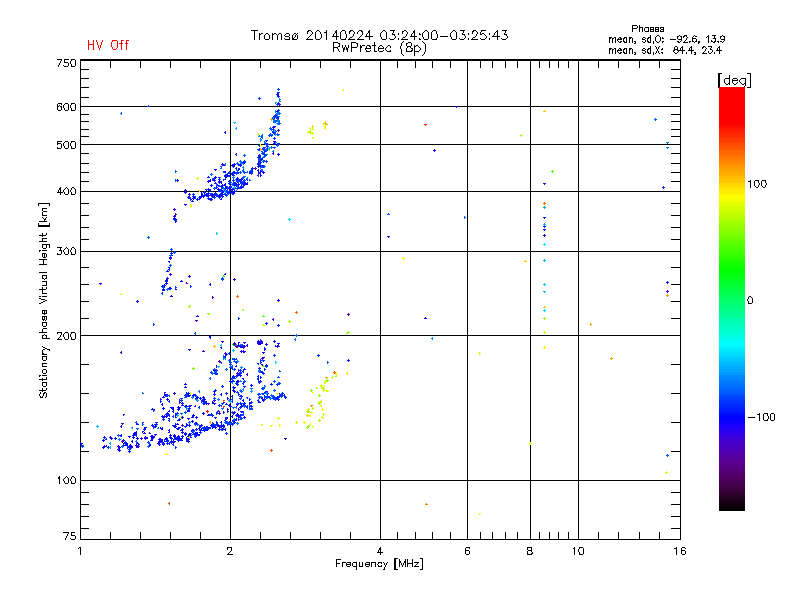800x600 pixels.
Task: Click the 'Frequency [MHz]' axis title
Action: pyautogui.click(x=379, y=564)
